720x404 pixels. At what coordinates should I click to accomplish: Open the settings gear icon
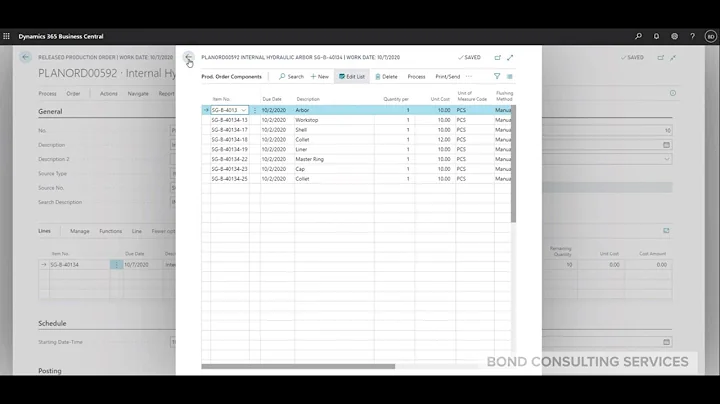click(x=674, y=36)
